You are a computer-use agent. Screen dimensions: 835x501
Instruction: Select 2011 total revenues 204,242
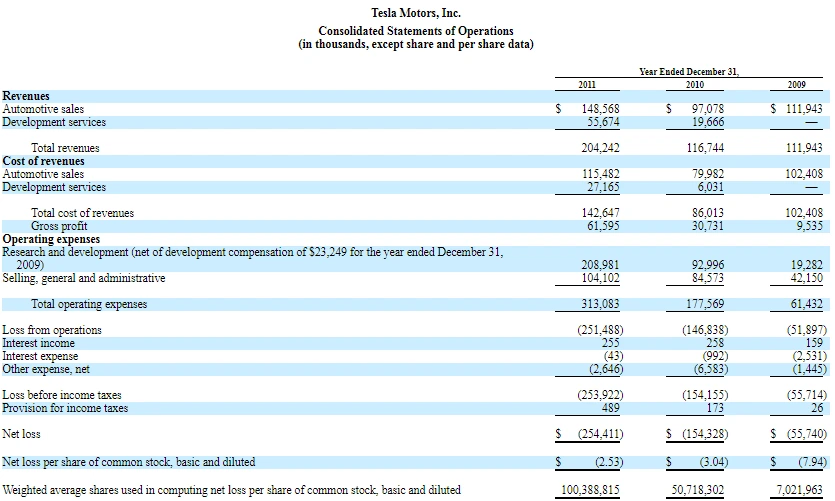pyautogui.click(x=601, y=148)
